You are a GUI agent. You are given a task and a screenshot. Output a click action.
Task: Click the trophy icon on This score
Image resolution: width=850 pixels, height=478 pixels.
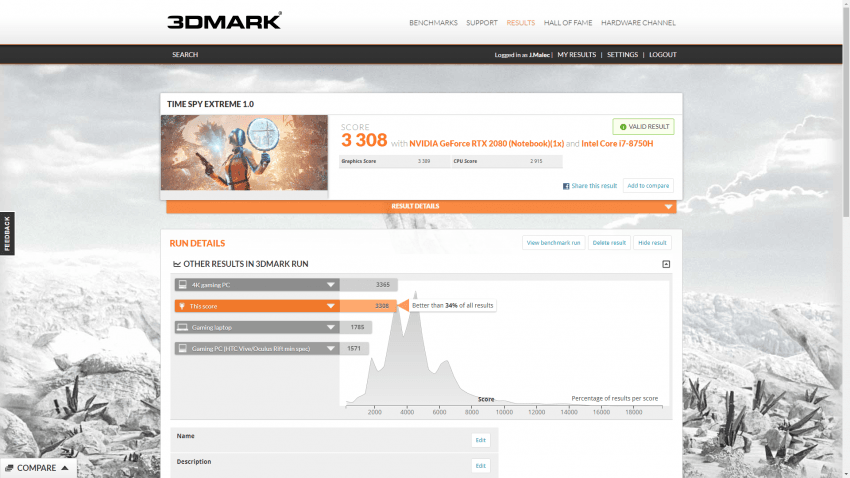tap(182, 306)
